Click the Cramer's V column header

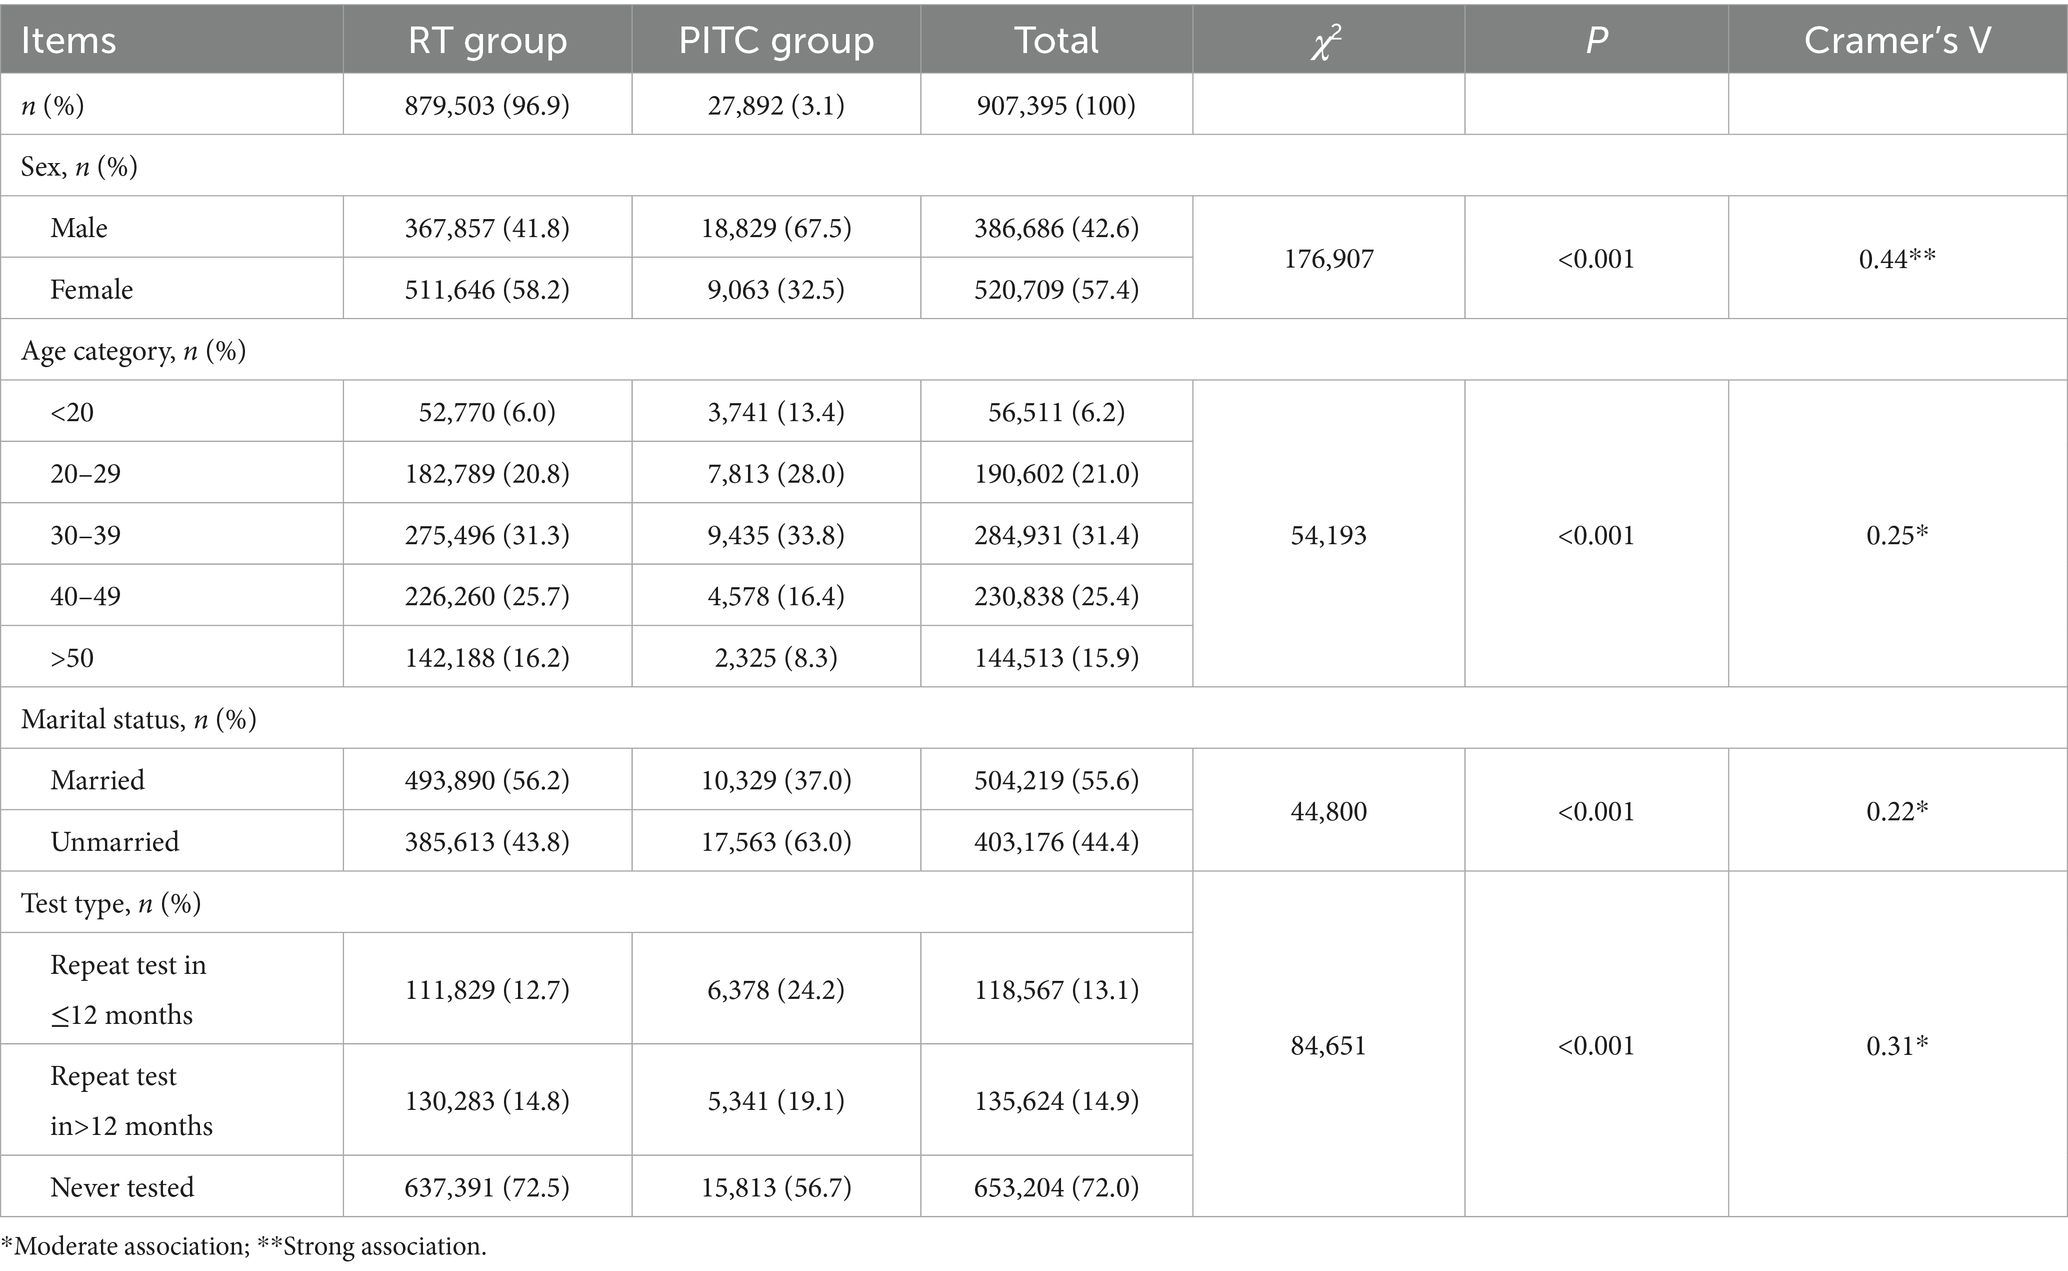click(x=1897, y=40)
